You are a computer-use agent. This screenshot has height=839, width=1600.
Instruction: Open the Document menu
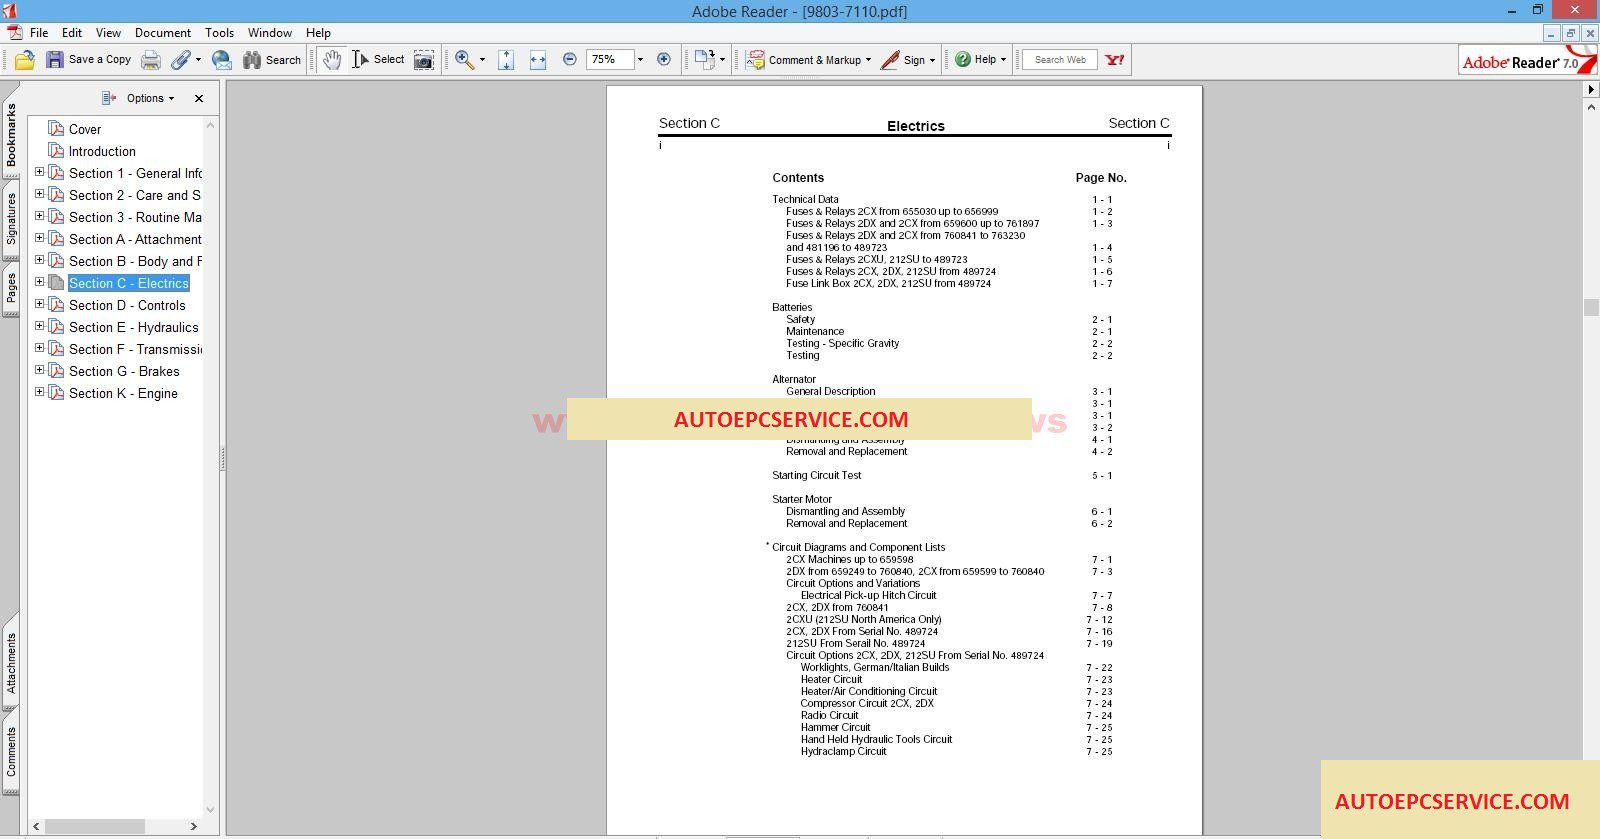click(163, 33)
